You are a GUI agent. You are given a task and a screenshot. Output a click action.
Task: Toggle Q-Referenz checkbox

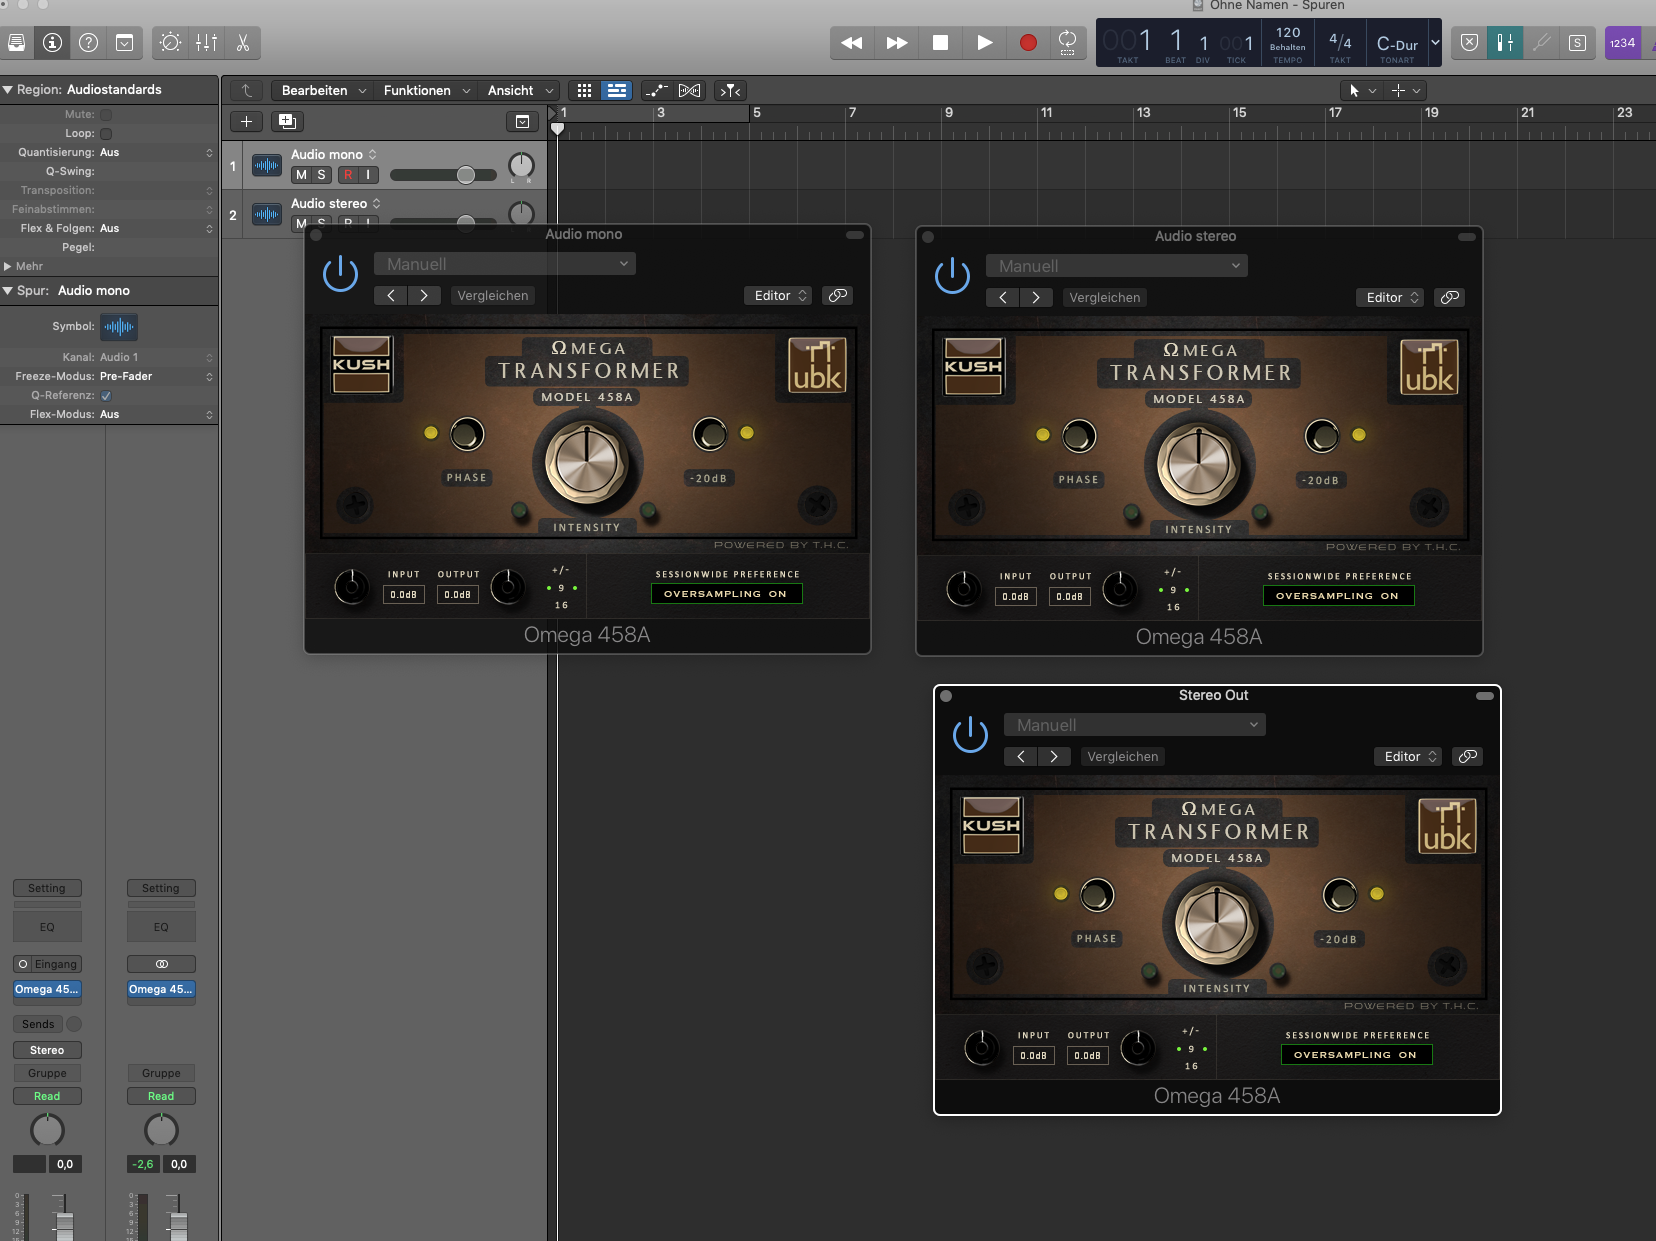pyautogui.click(x=106, y=395)
